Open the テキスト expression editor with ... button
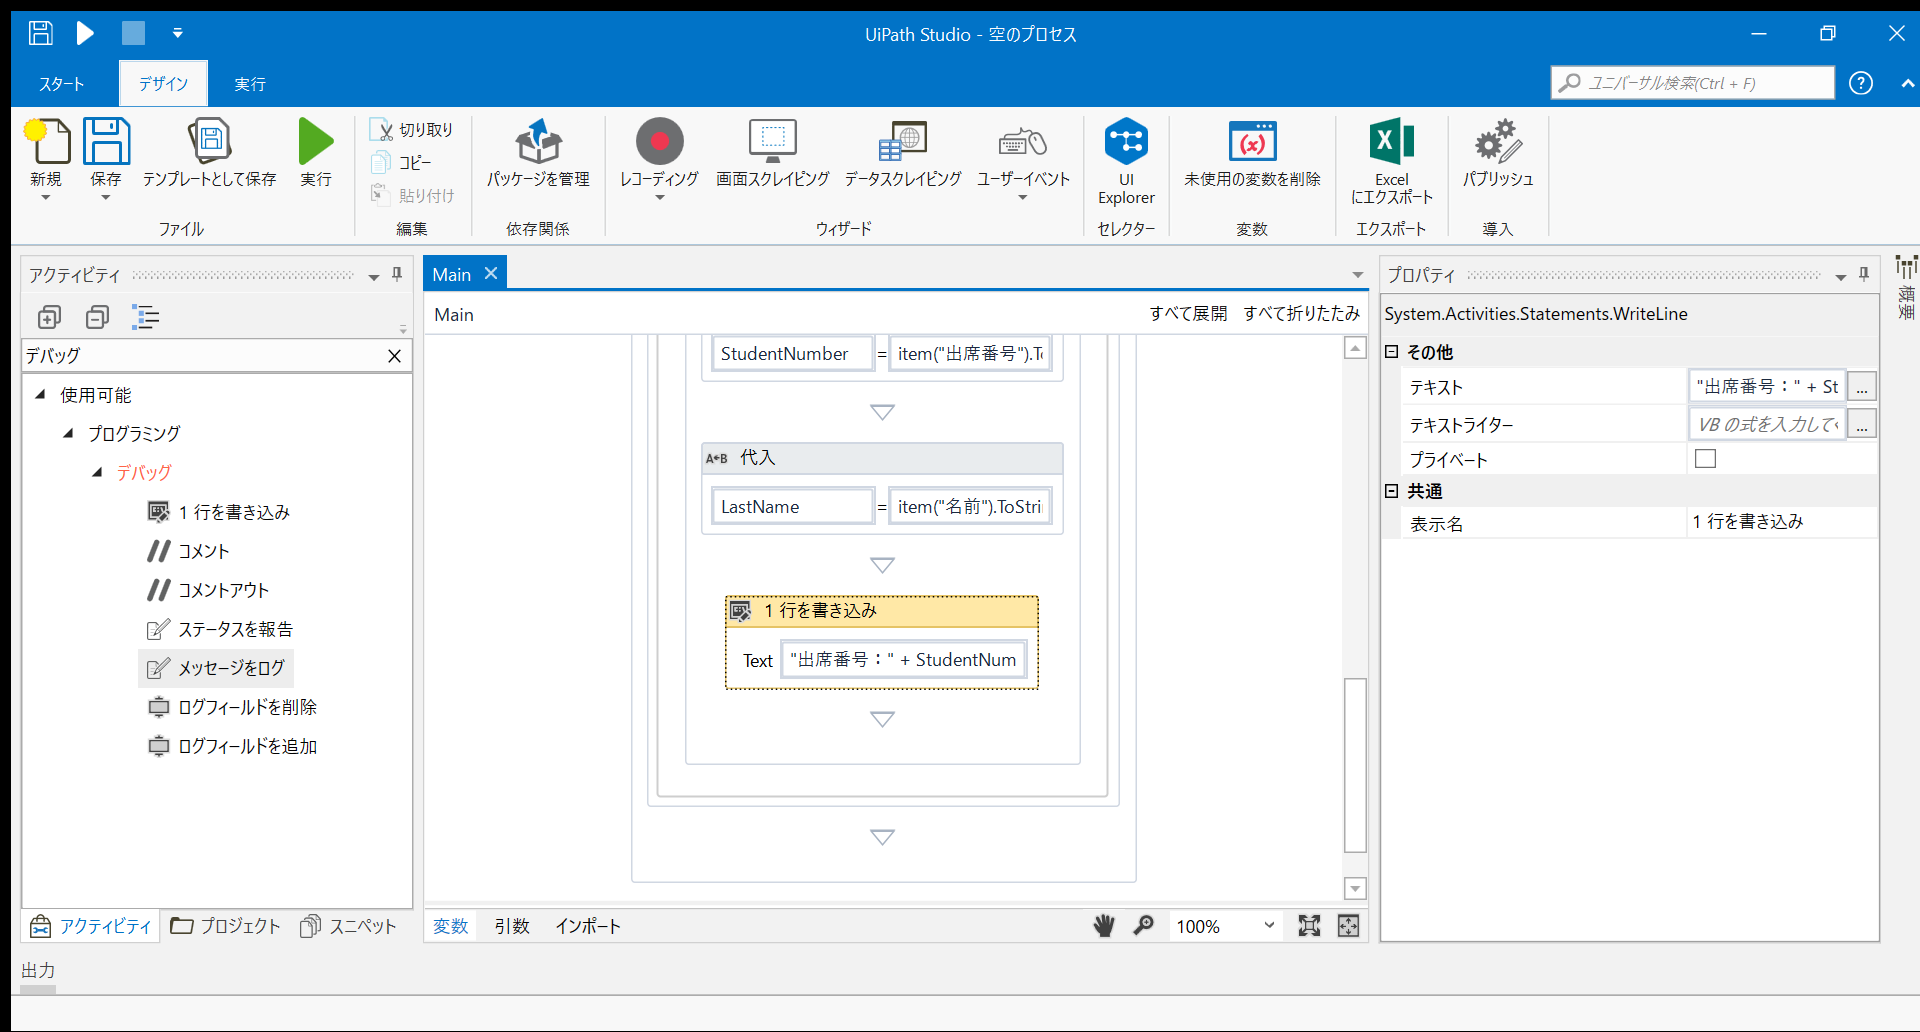Screen dimensions: 1920x1032 1862,386
